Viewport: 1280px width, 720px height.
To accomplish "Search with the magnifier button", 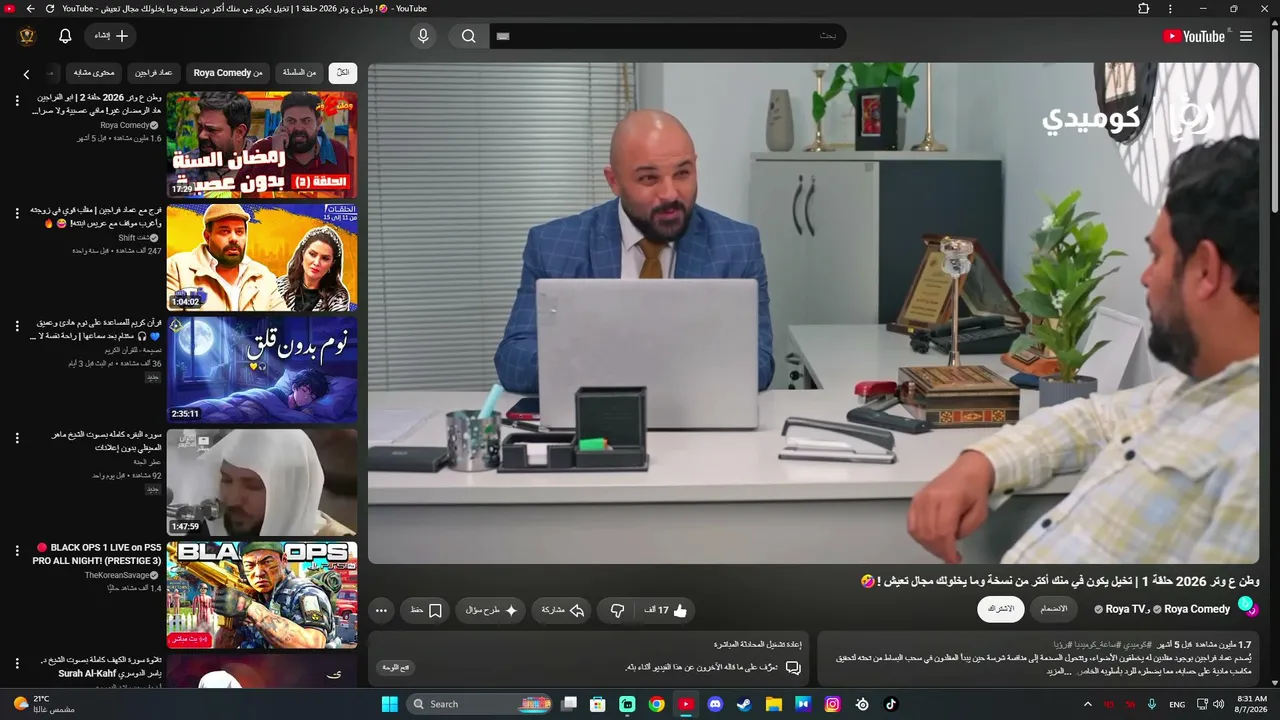I will point(469,36).
